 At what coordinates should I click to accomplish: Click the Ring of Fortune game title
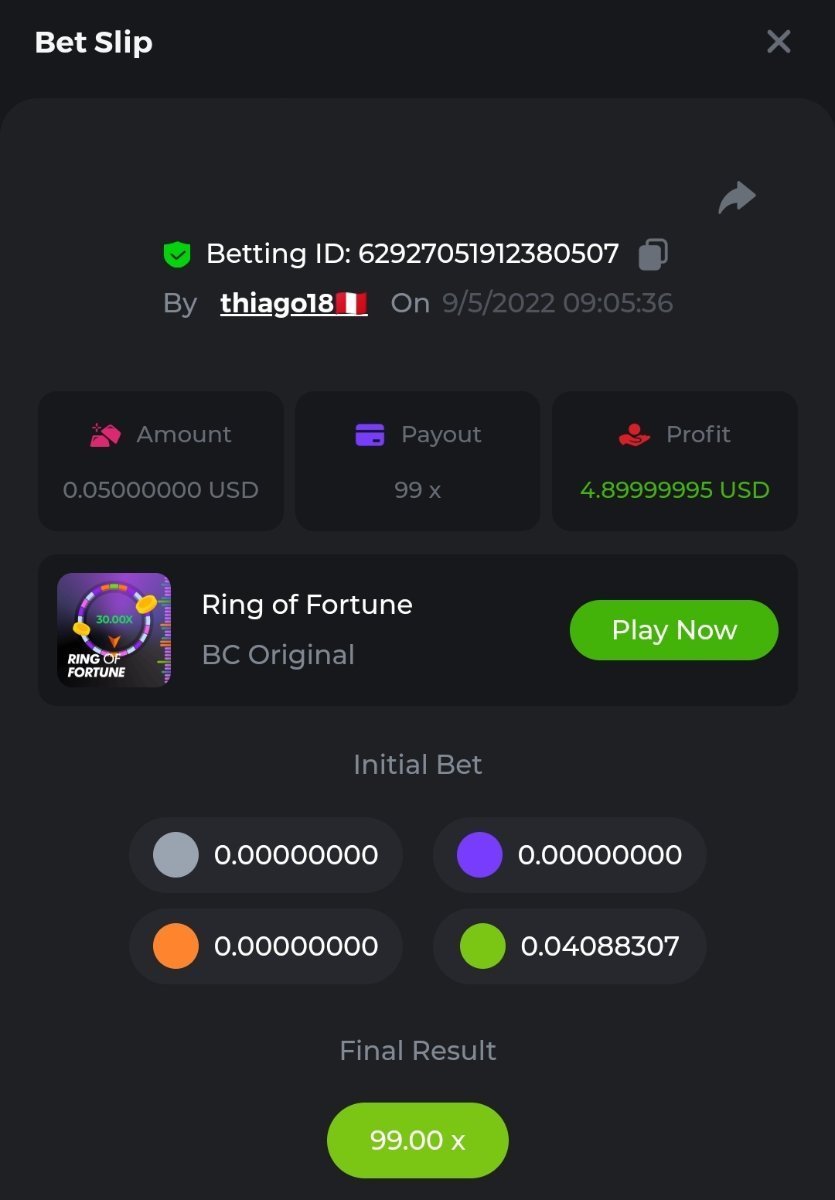pyautogui.click(x=307, y=605)
